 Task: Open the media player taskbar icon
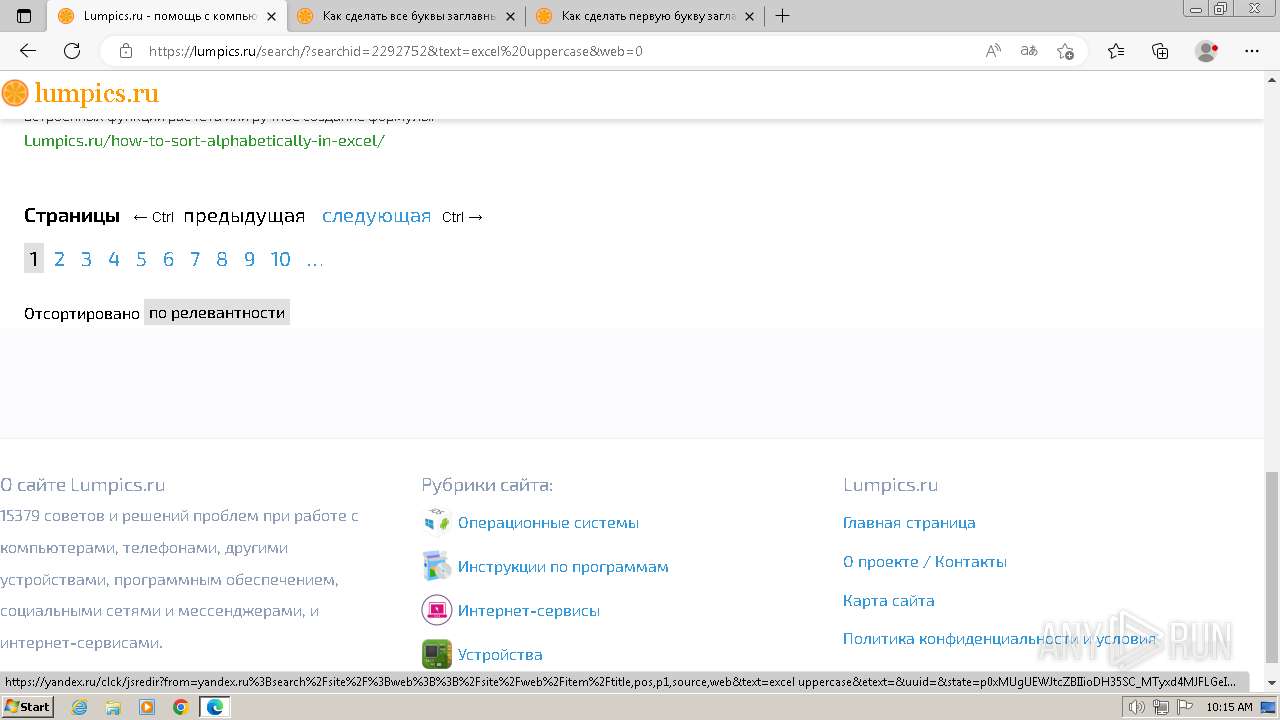[x=147, y=707]
